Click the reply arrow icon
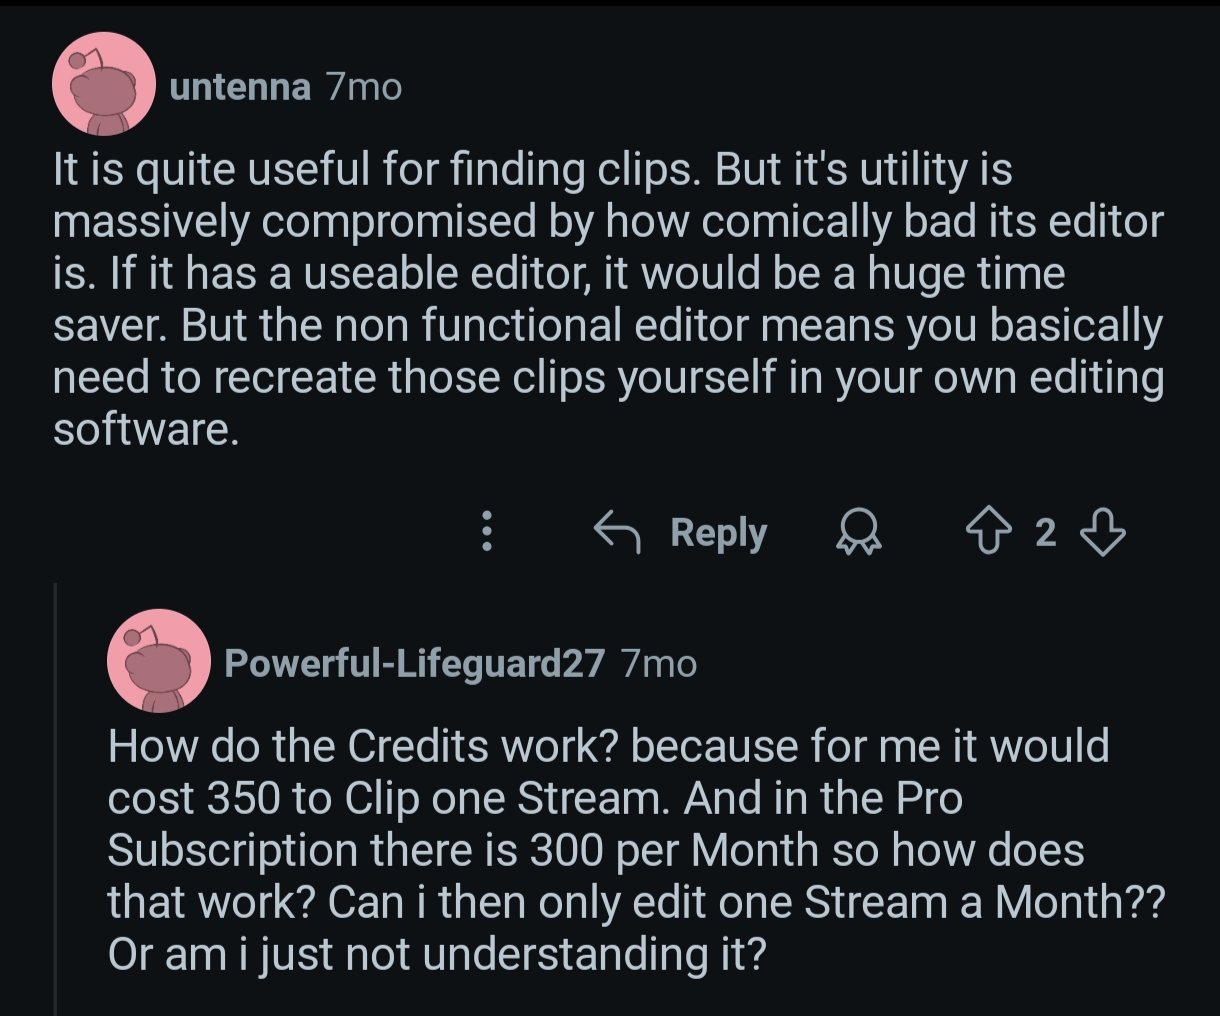 point(618,532)
